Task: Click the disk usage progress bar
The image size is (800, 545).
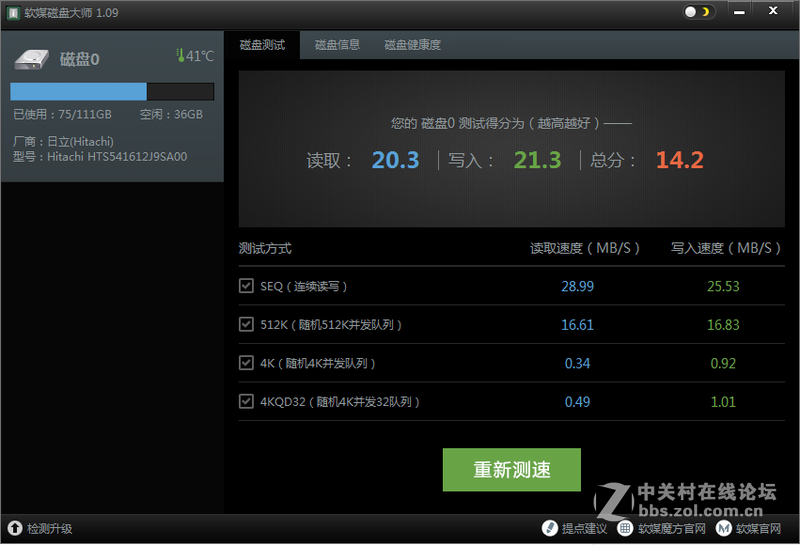Action: [x=112, y=92]
